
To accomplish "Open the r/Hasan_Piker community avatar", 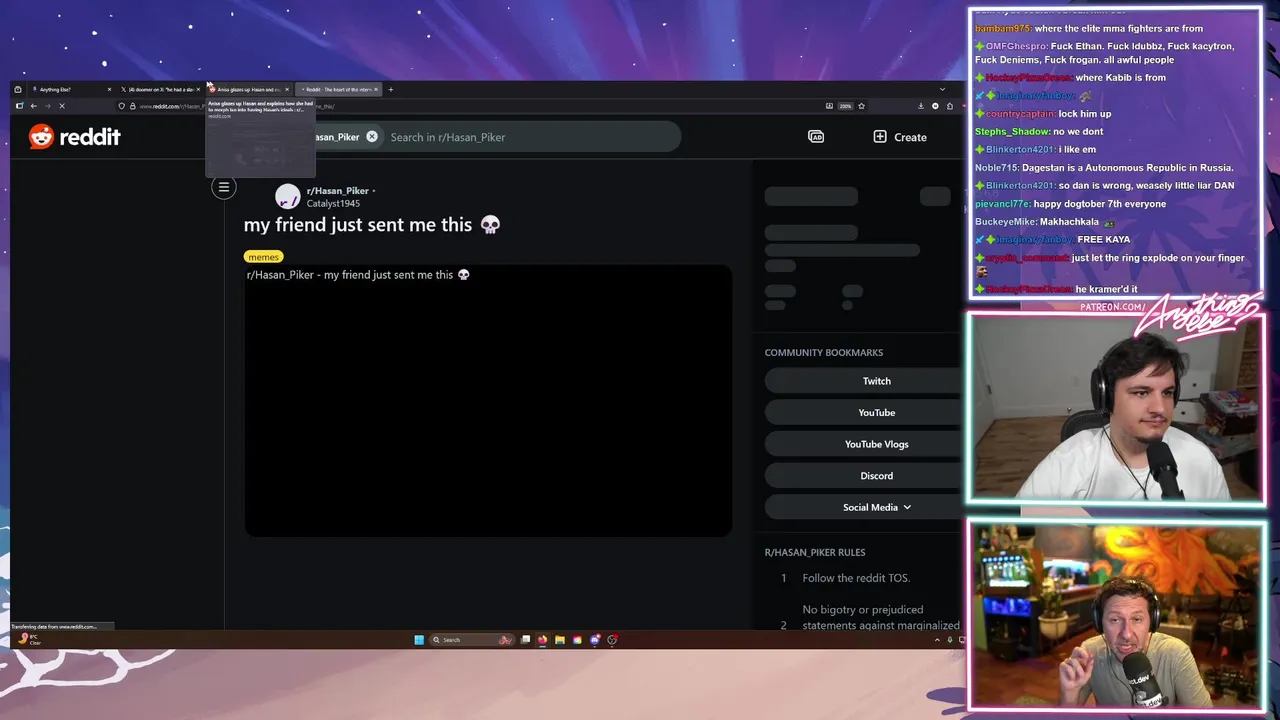I will [x=288, y=197].
